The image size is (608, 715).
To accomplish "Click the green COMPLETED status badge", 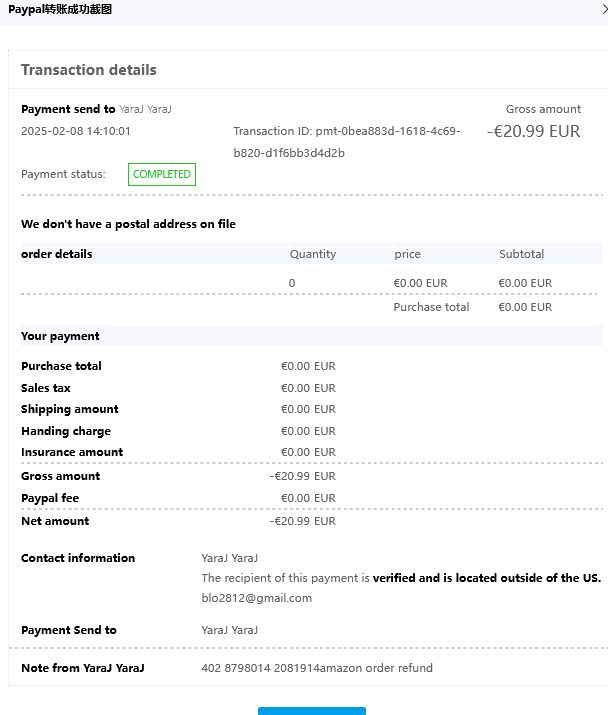I will coord(161,174).
